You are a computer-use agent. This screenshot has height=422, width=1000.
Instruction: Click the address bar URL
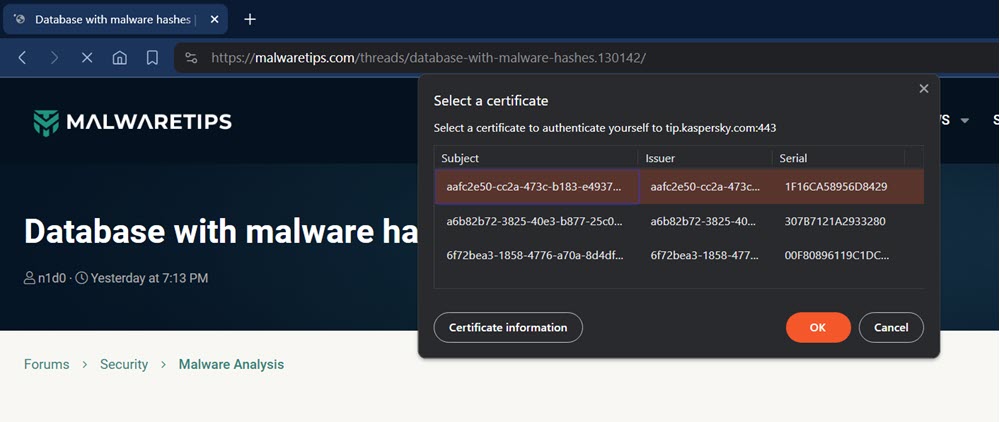tap(429, 58)
